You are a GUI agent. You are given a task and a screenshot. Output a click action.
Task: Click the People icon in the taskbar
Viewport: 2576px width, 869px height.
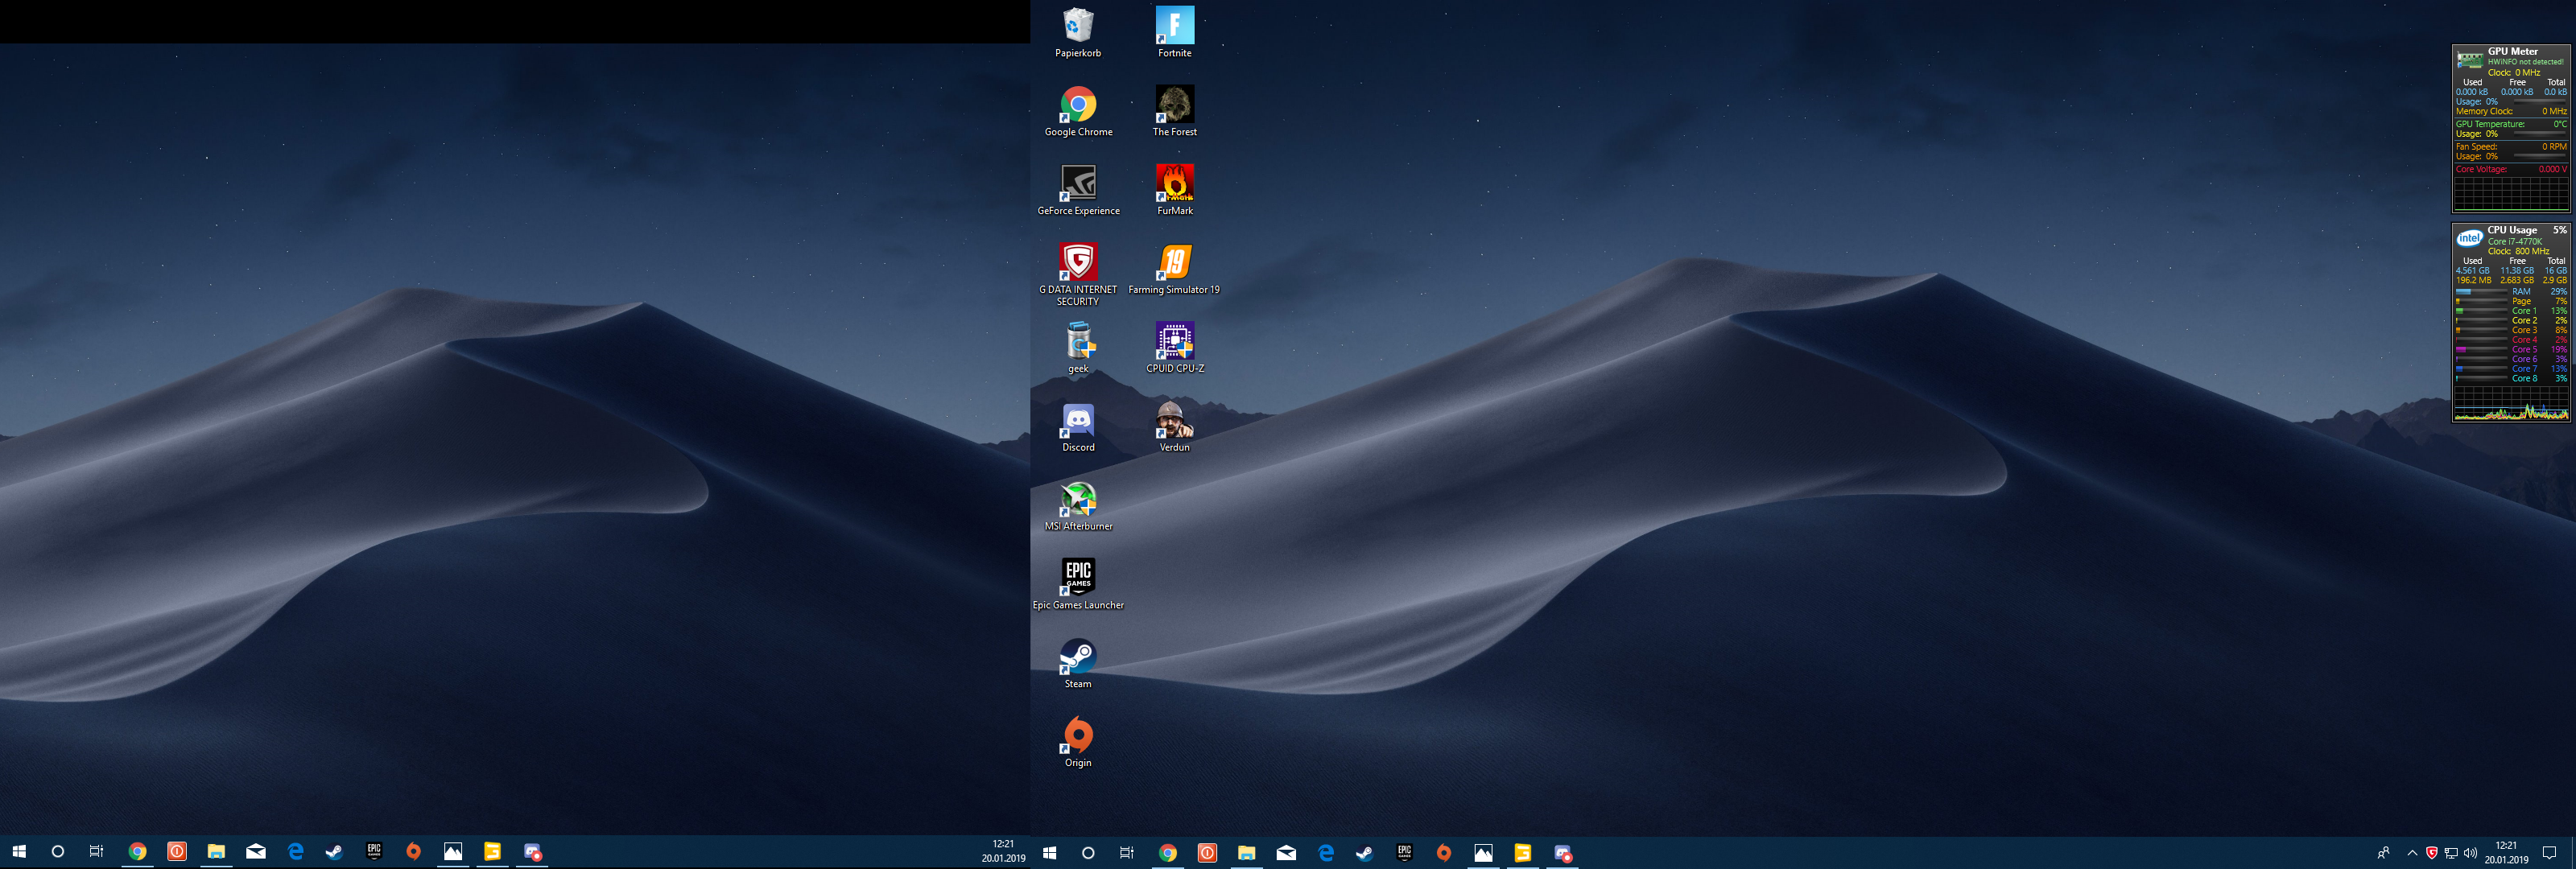[2383, 853]
